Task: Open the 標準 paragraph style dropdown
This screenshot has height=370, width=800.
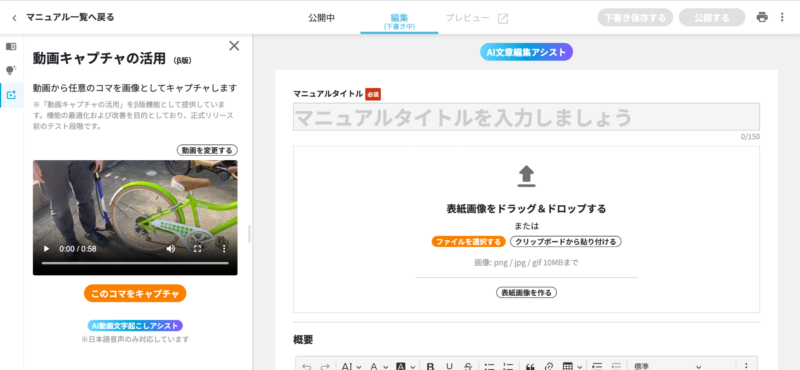Action: [667, 366]
